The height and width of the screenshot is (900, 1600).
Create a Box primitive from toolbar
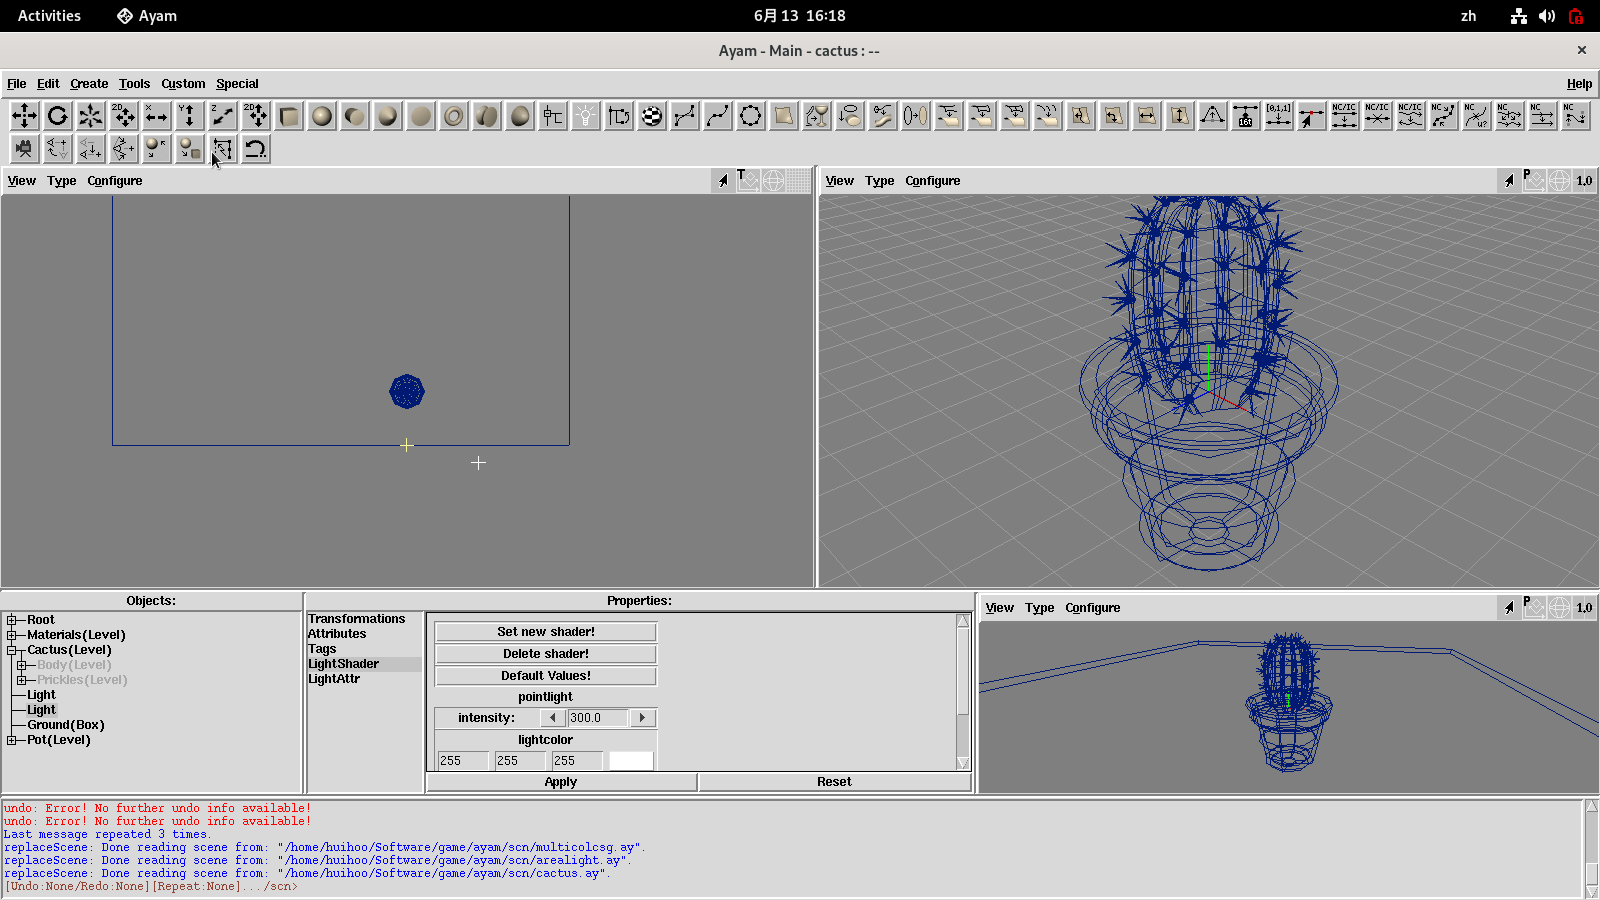click(289, 116)
